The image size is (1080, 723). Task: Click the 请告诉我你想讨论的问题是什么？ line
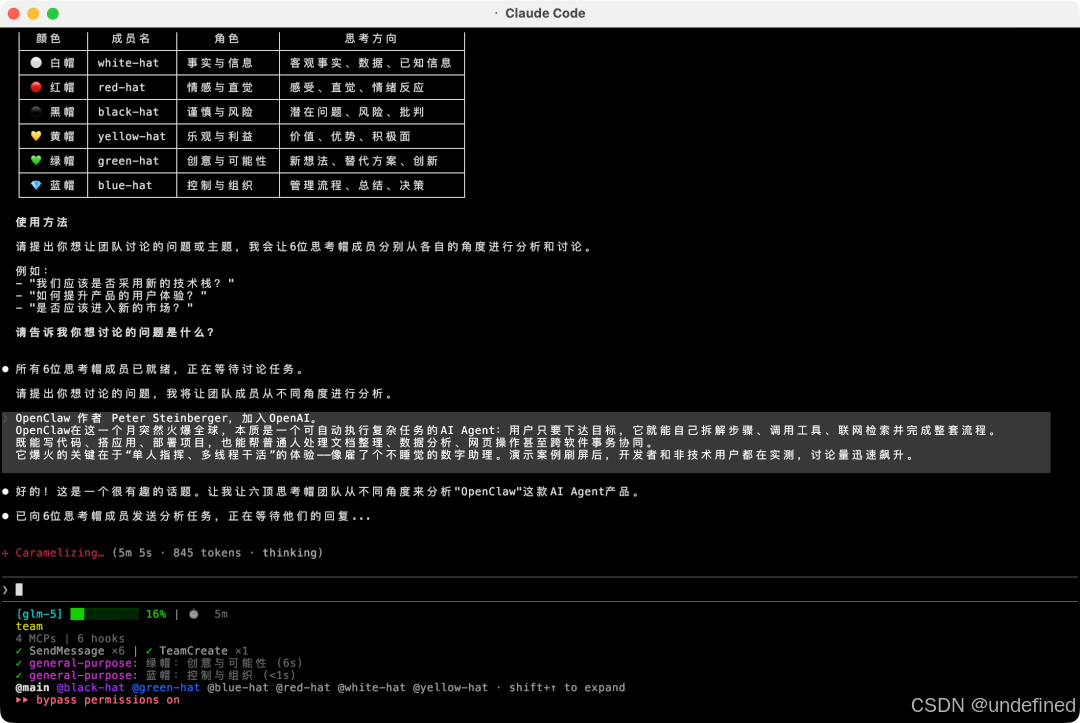tap(115, 333)
